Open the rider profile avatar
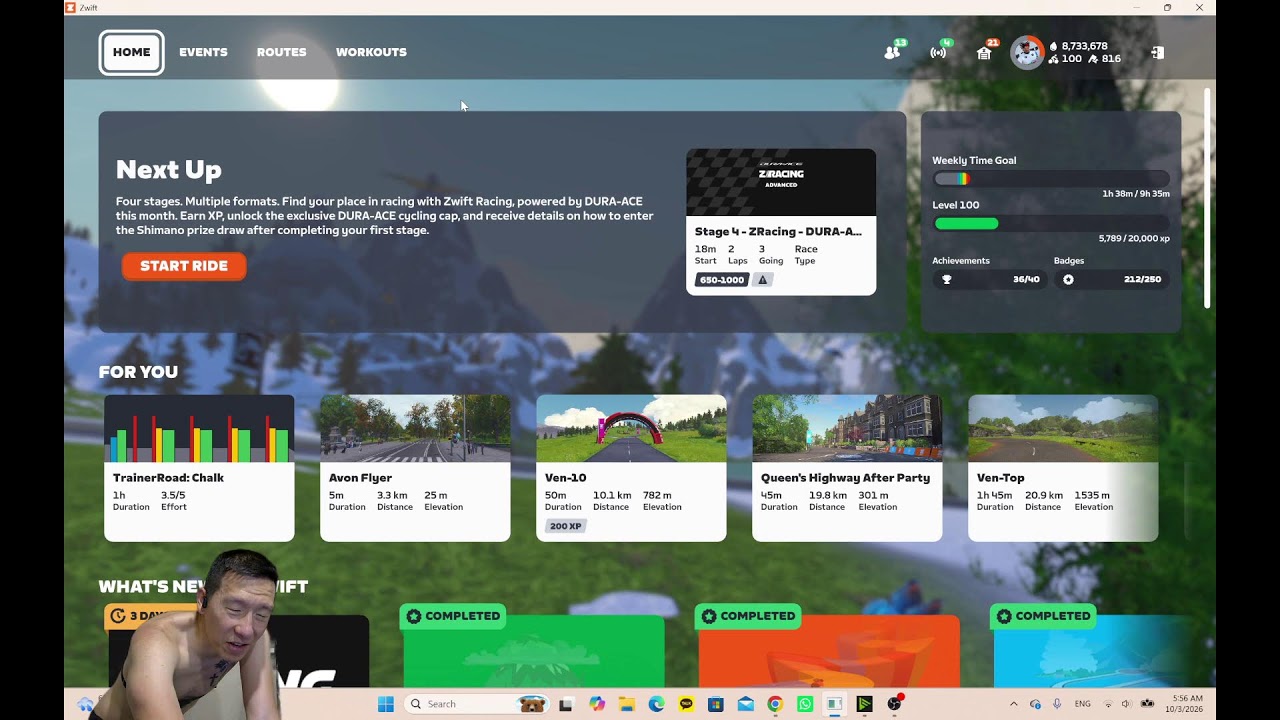Viewport: 1280px width, 720px height. pyautogui.click(x=1027, y=52)
